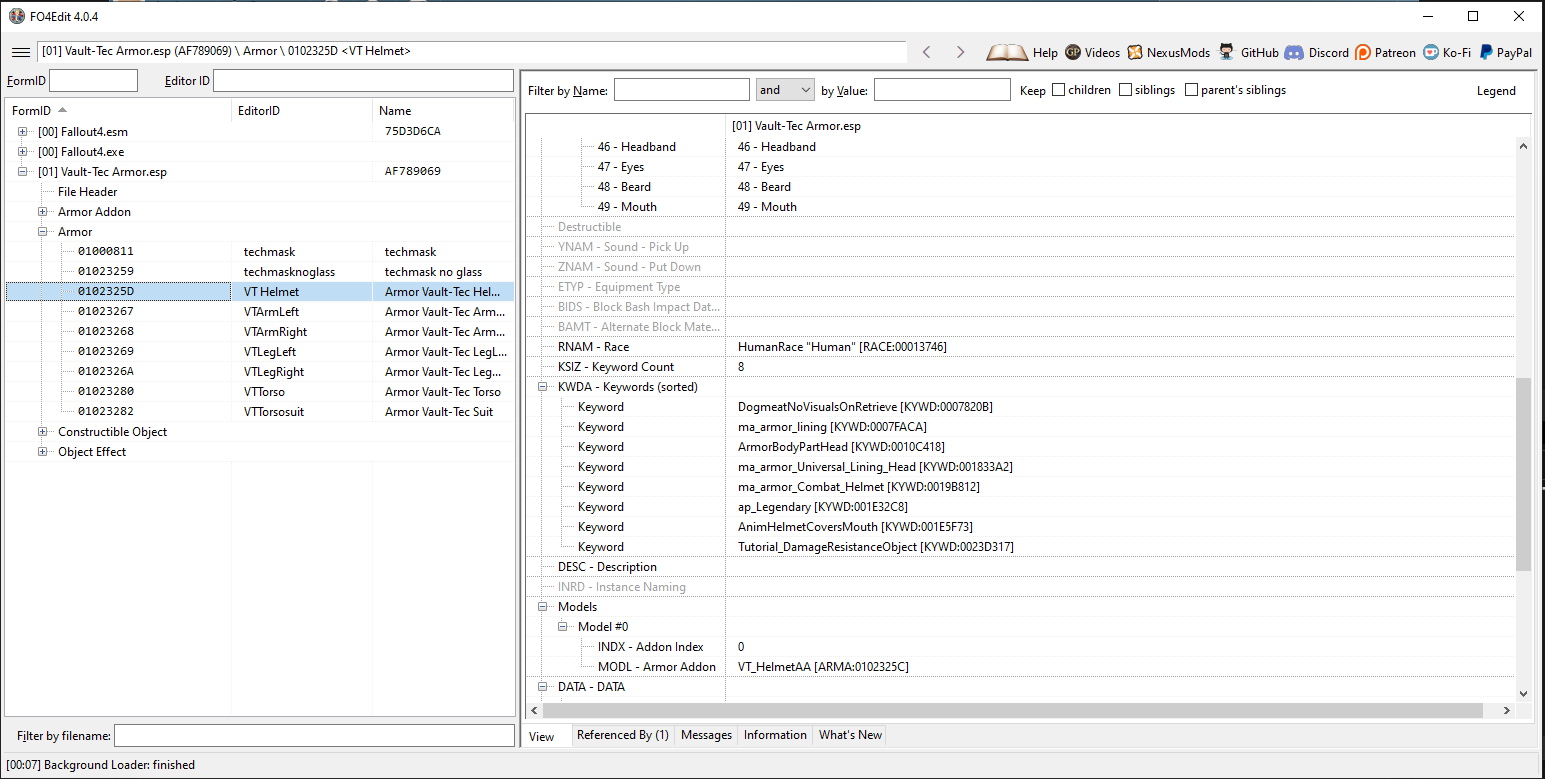
Task: Collapse the Armor group
Action: (x=43, y=232)
